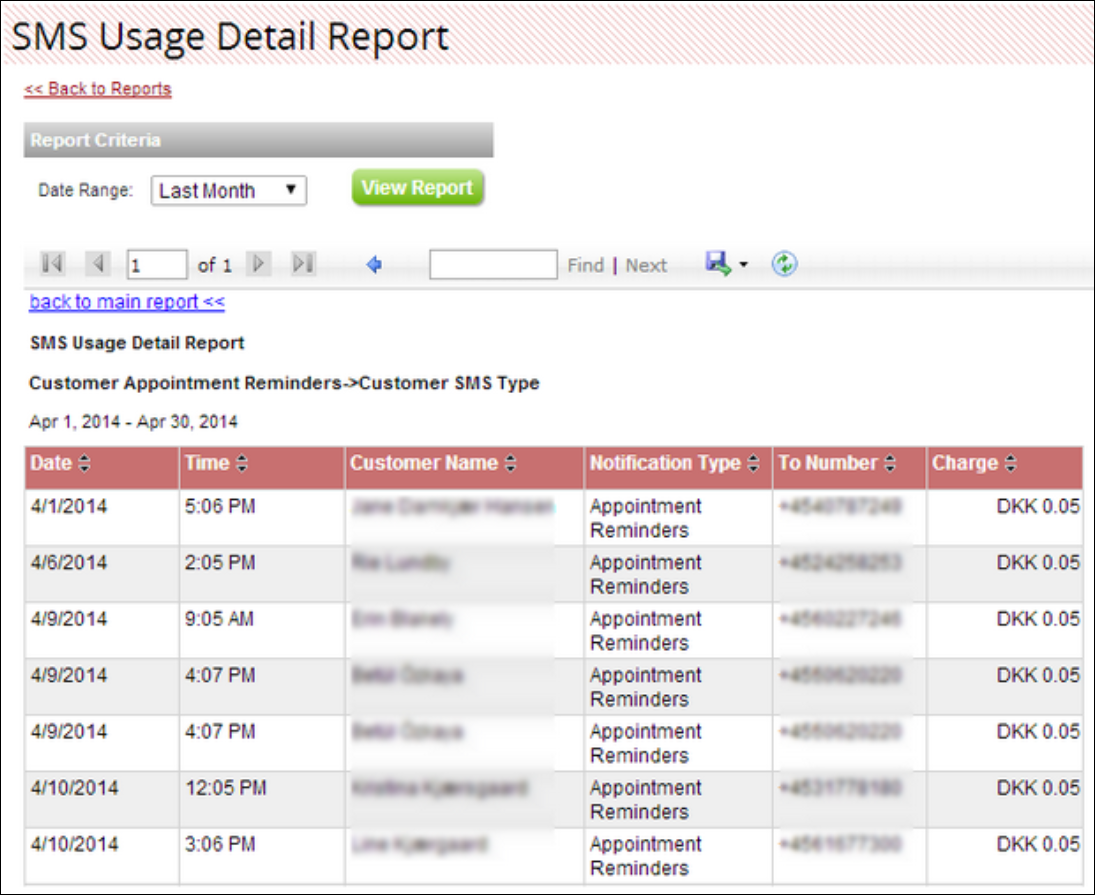Screen dimensions: 1095x895
Task: Sort by Charge column arrows
Action: pos(1011,464)
